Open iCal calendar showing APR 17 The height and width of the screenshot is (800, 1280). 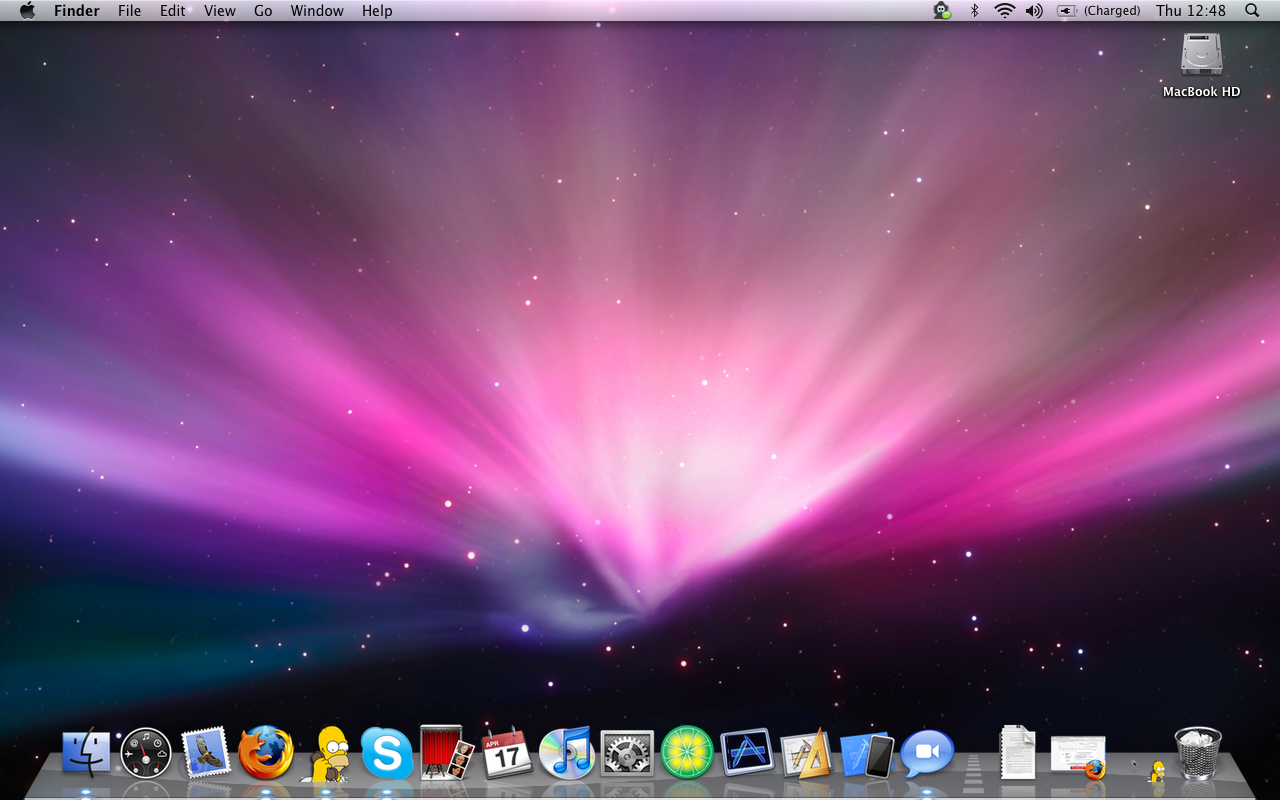[x=507, y=753]
